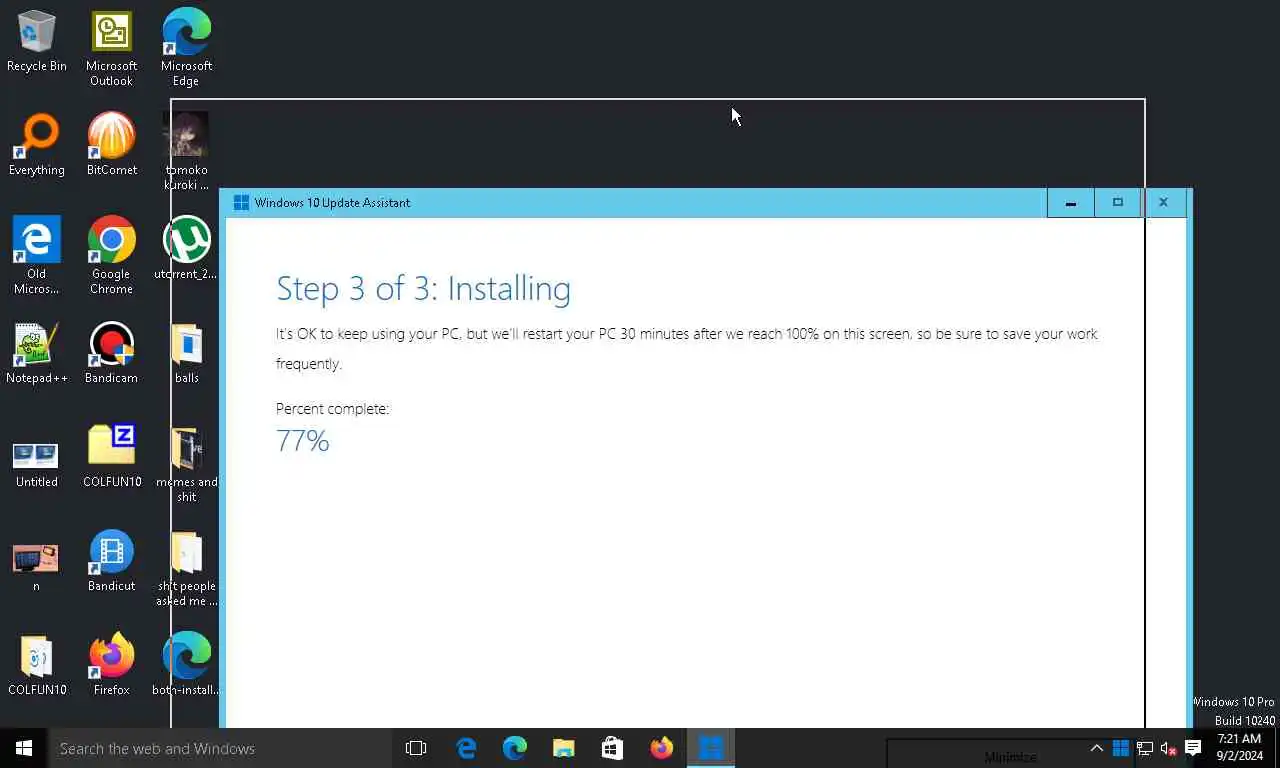Minimize the Windows 10 Update Assistant window
The height and width of the screenshot is (768, 1280).
click(x=1071, y=203)
